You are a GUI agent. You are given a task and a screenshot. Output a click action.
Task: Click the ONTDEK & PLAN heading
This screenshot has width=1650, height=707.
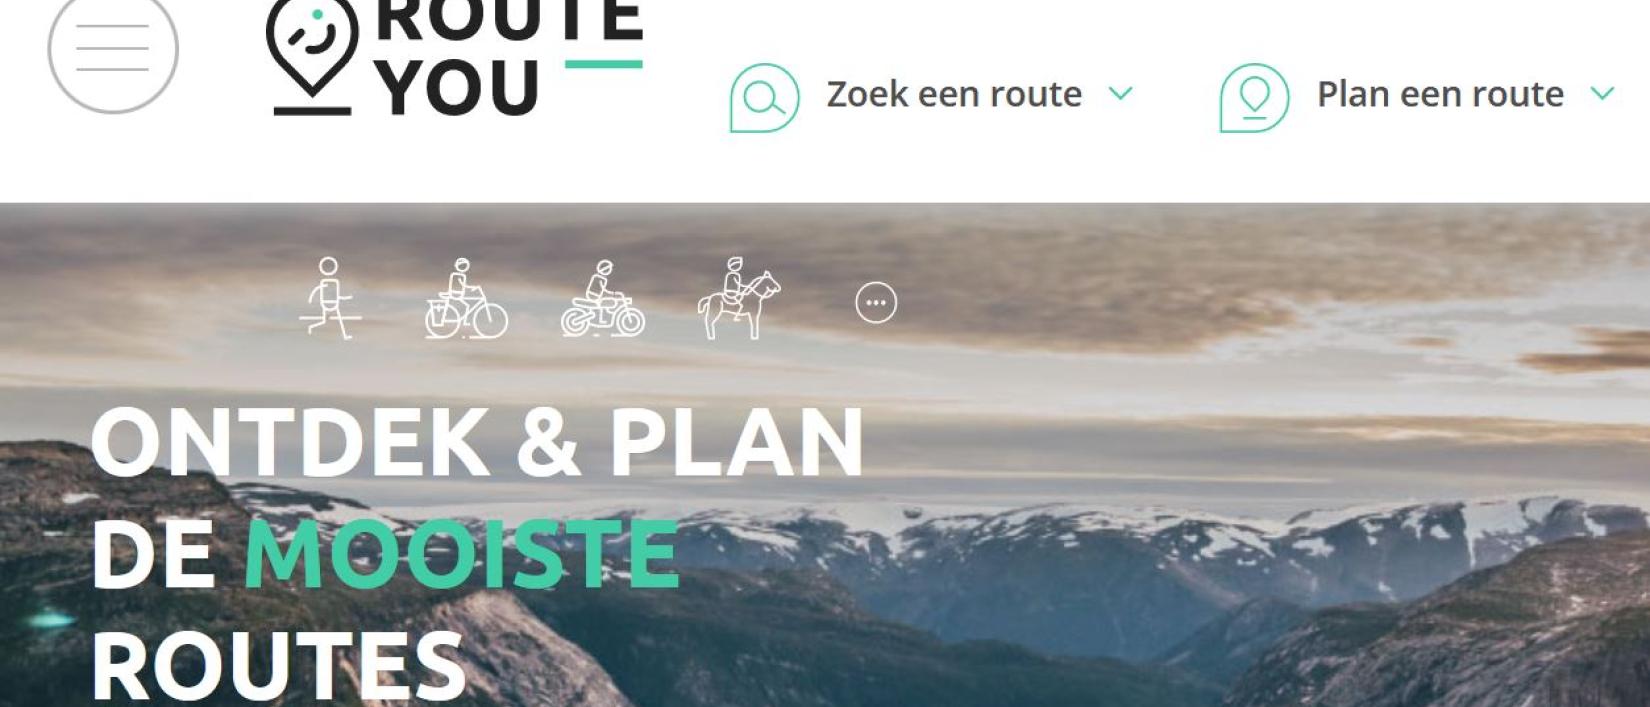point(477,441)
